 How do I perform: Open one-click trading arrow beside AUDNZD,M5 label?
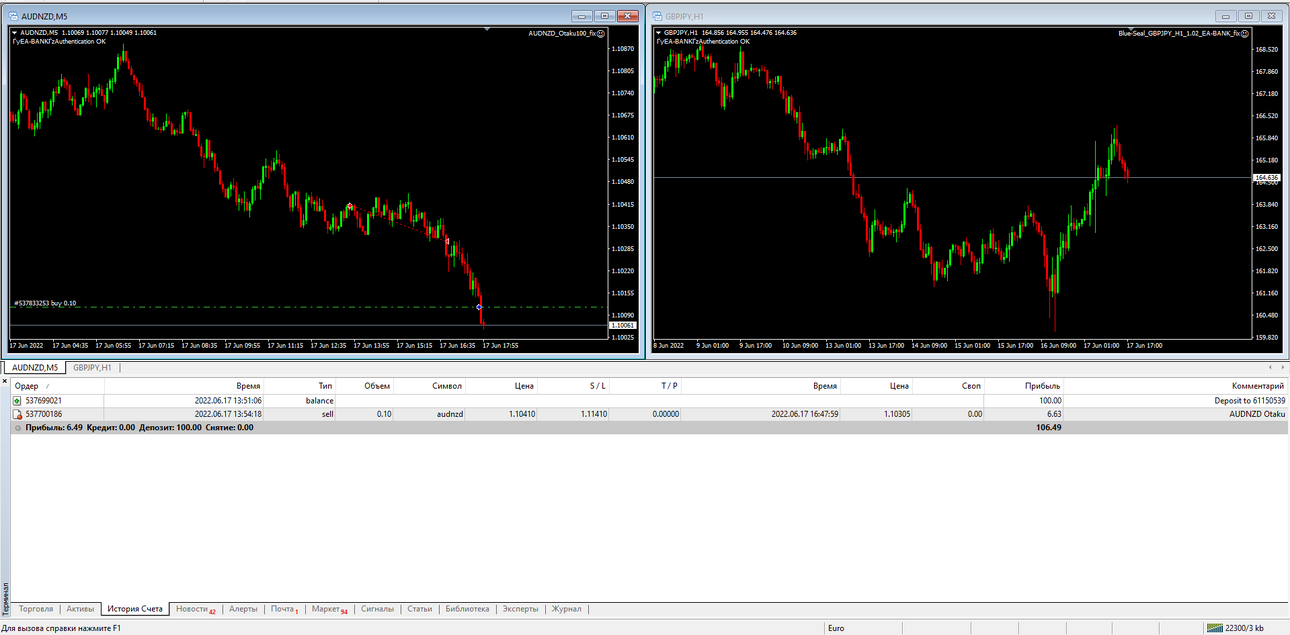click(14, 33)
